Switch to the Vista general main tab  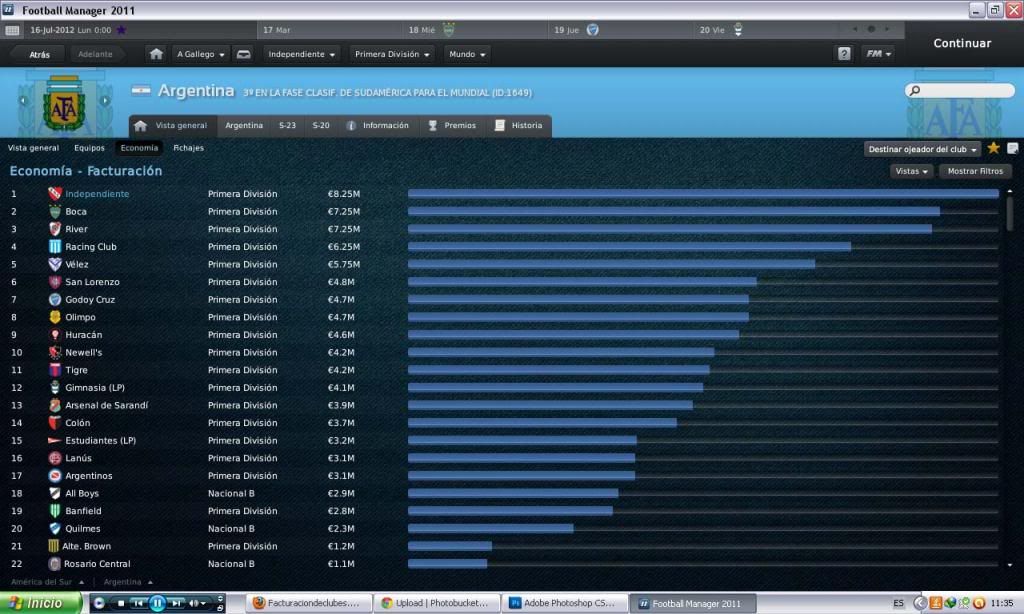[173, 125]
